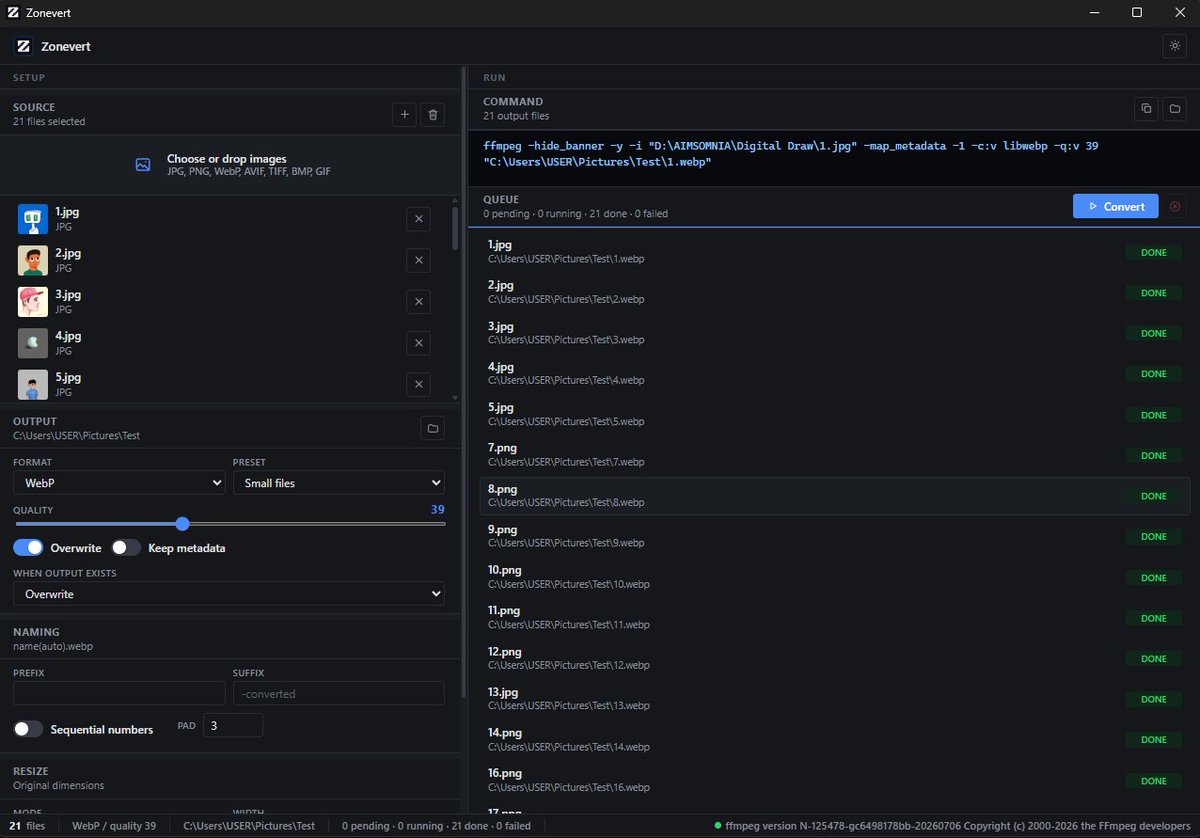The width and height of the screenshot is (1200, 838).
Task: Maximize the Zonevert window
Action: coord(1137,12)
